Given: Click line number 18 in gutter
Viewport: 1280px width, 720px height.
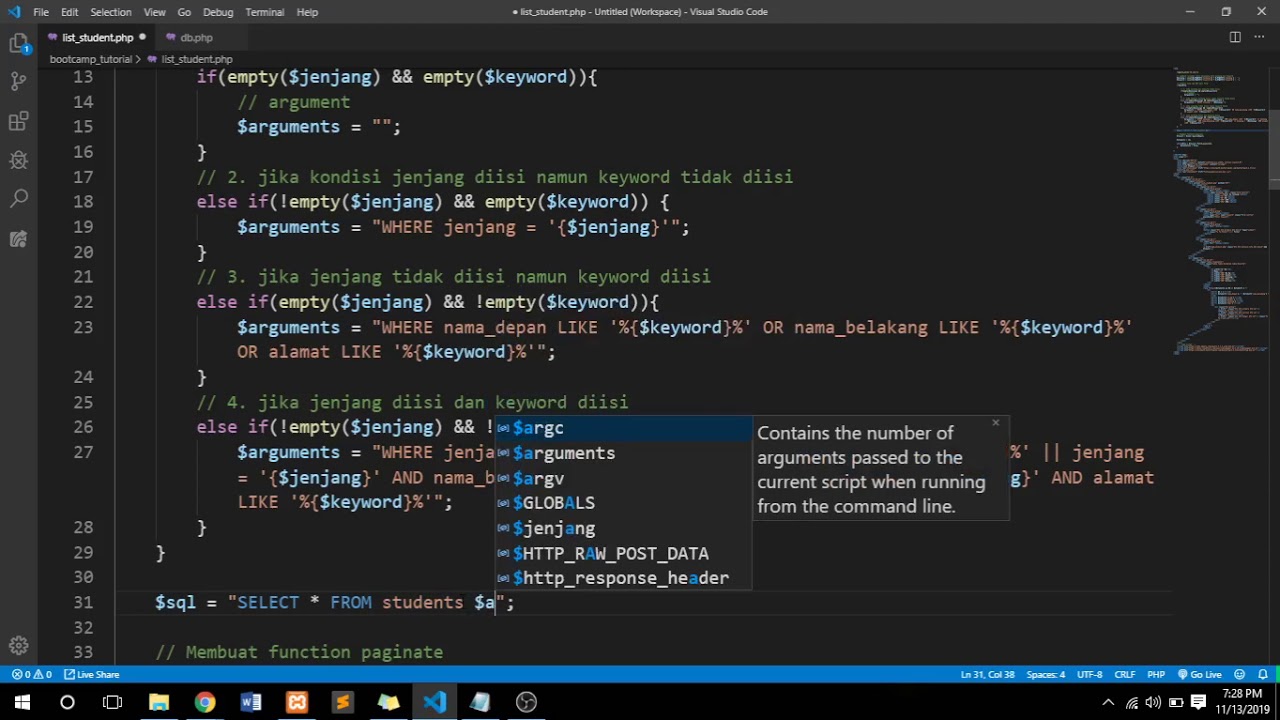Looking at the screenshot, I should pyautogui.click(x=82, y=202).
